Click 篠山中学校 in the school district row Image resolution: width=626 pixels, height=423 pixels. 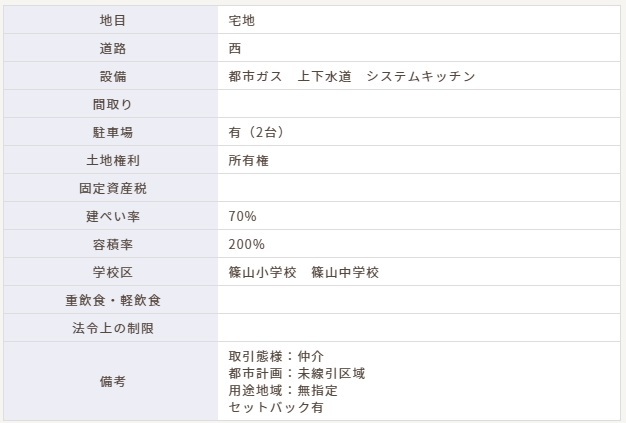345,272
